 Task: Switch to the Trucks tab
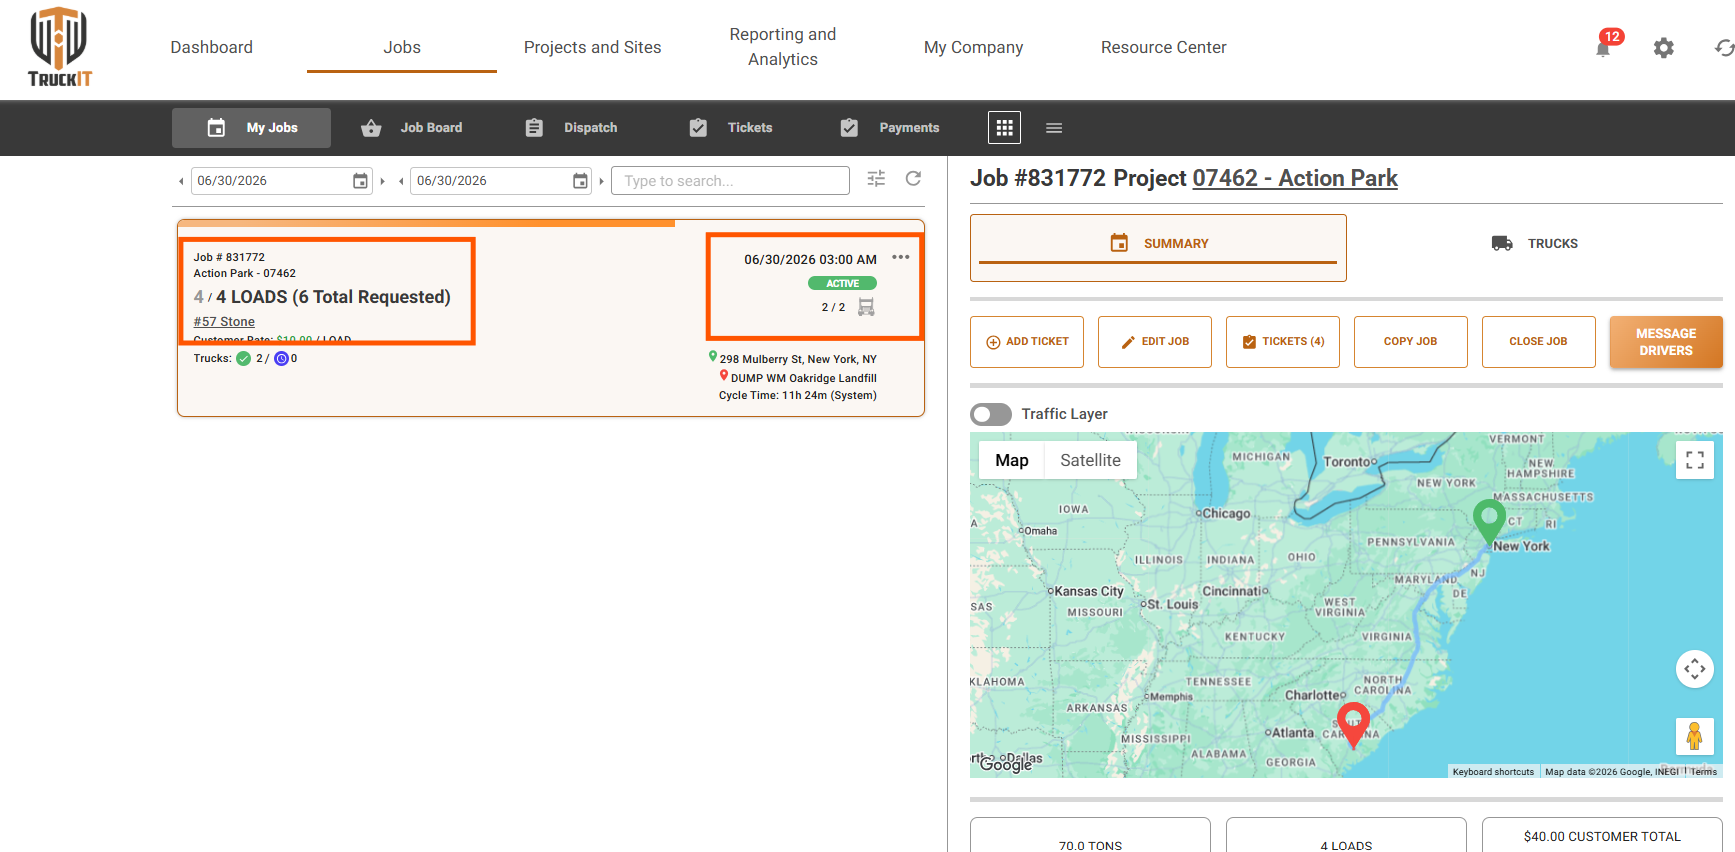pos(1535,243)
